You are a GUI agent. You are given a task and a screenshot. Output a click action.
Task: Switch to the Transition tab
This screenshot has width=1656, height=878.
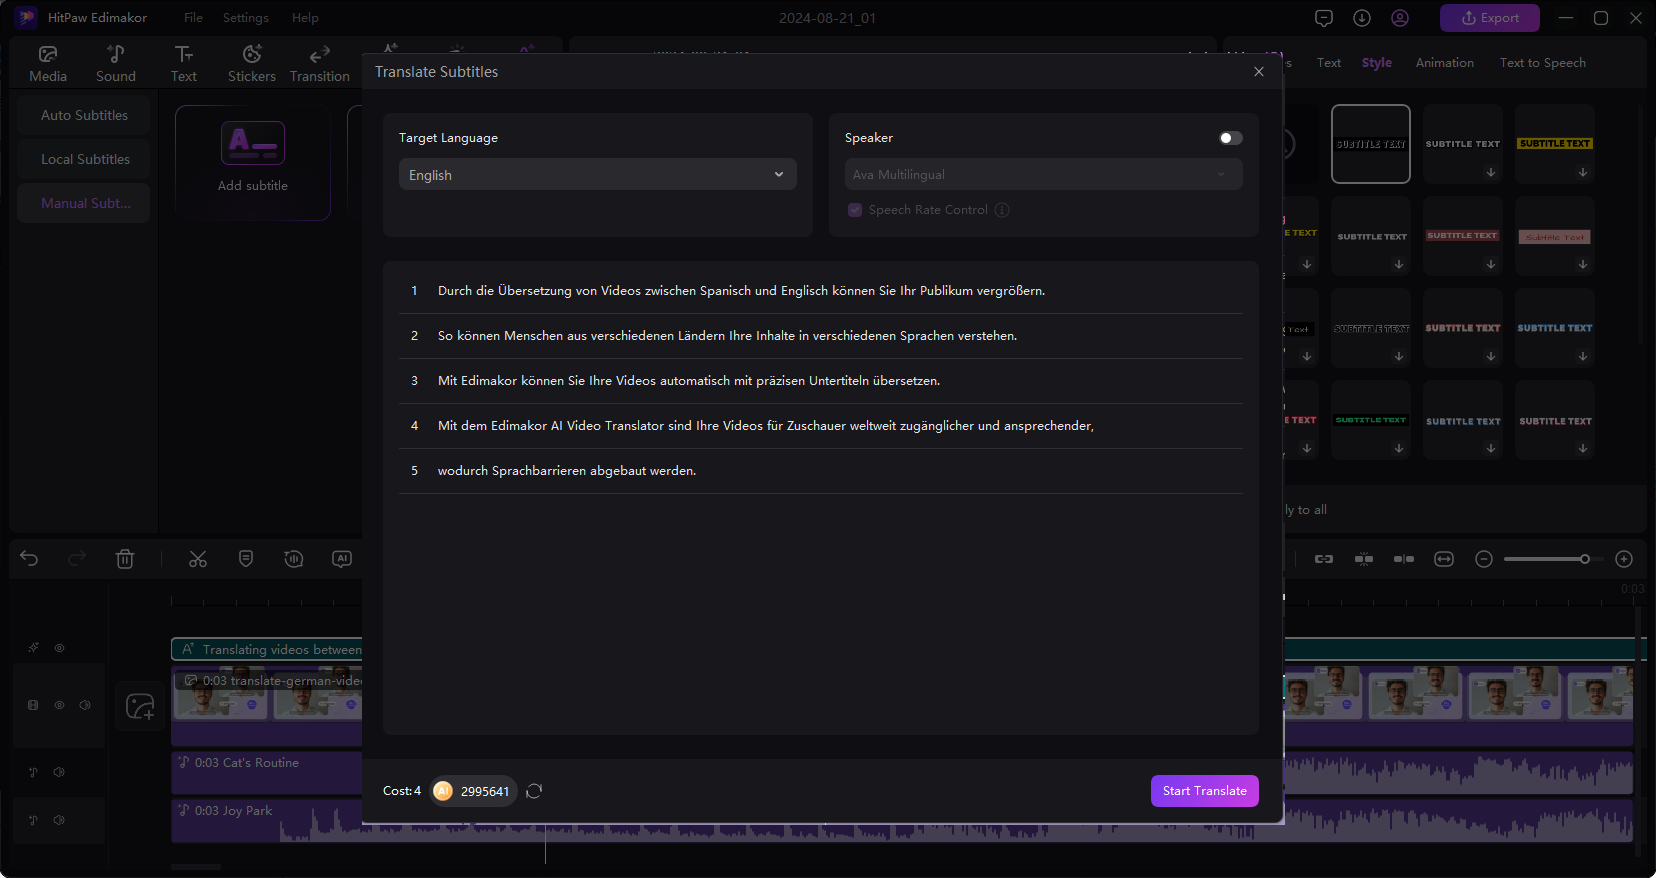[320, 63]
